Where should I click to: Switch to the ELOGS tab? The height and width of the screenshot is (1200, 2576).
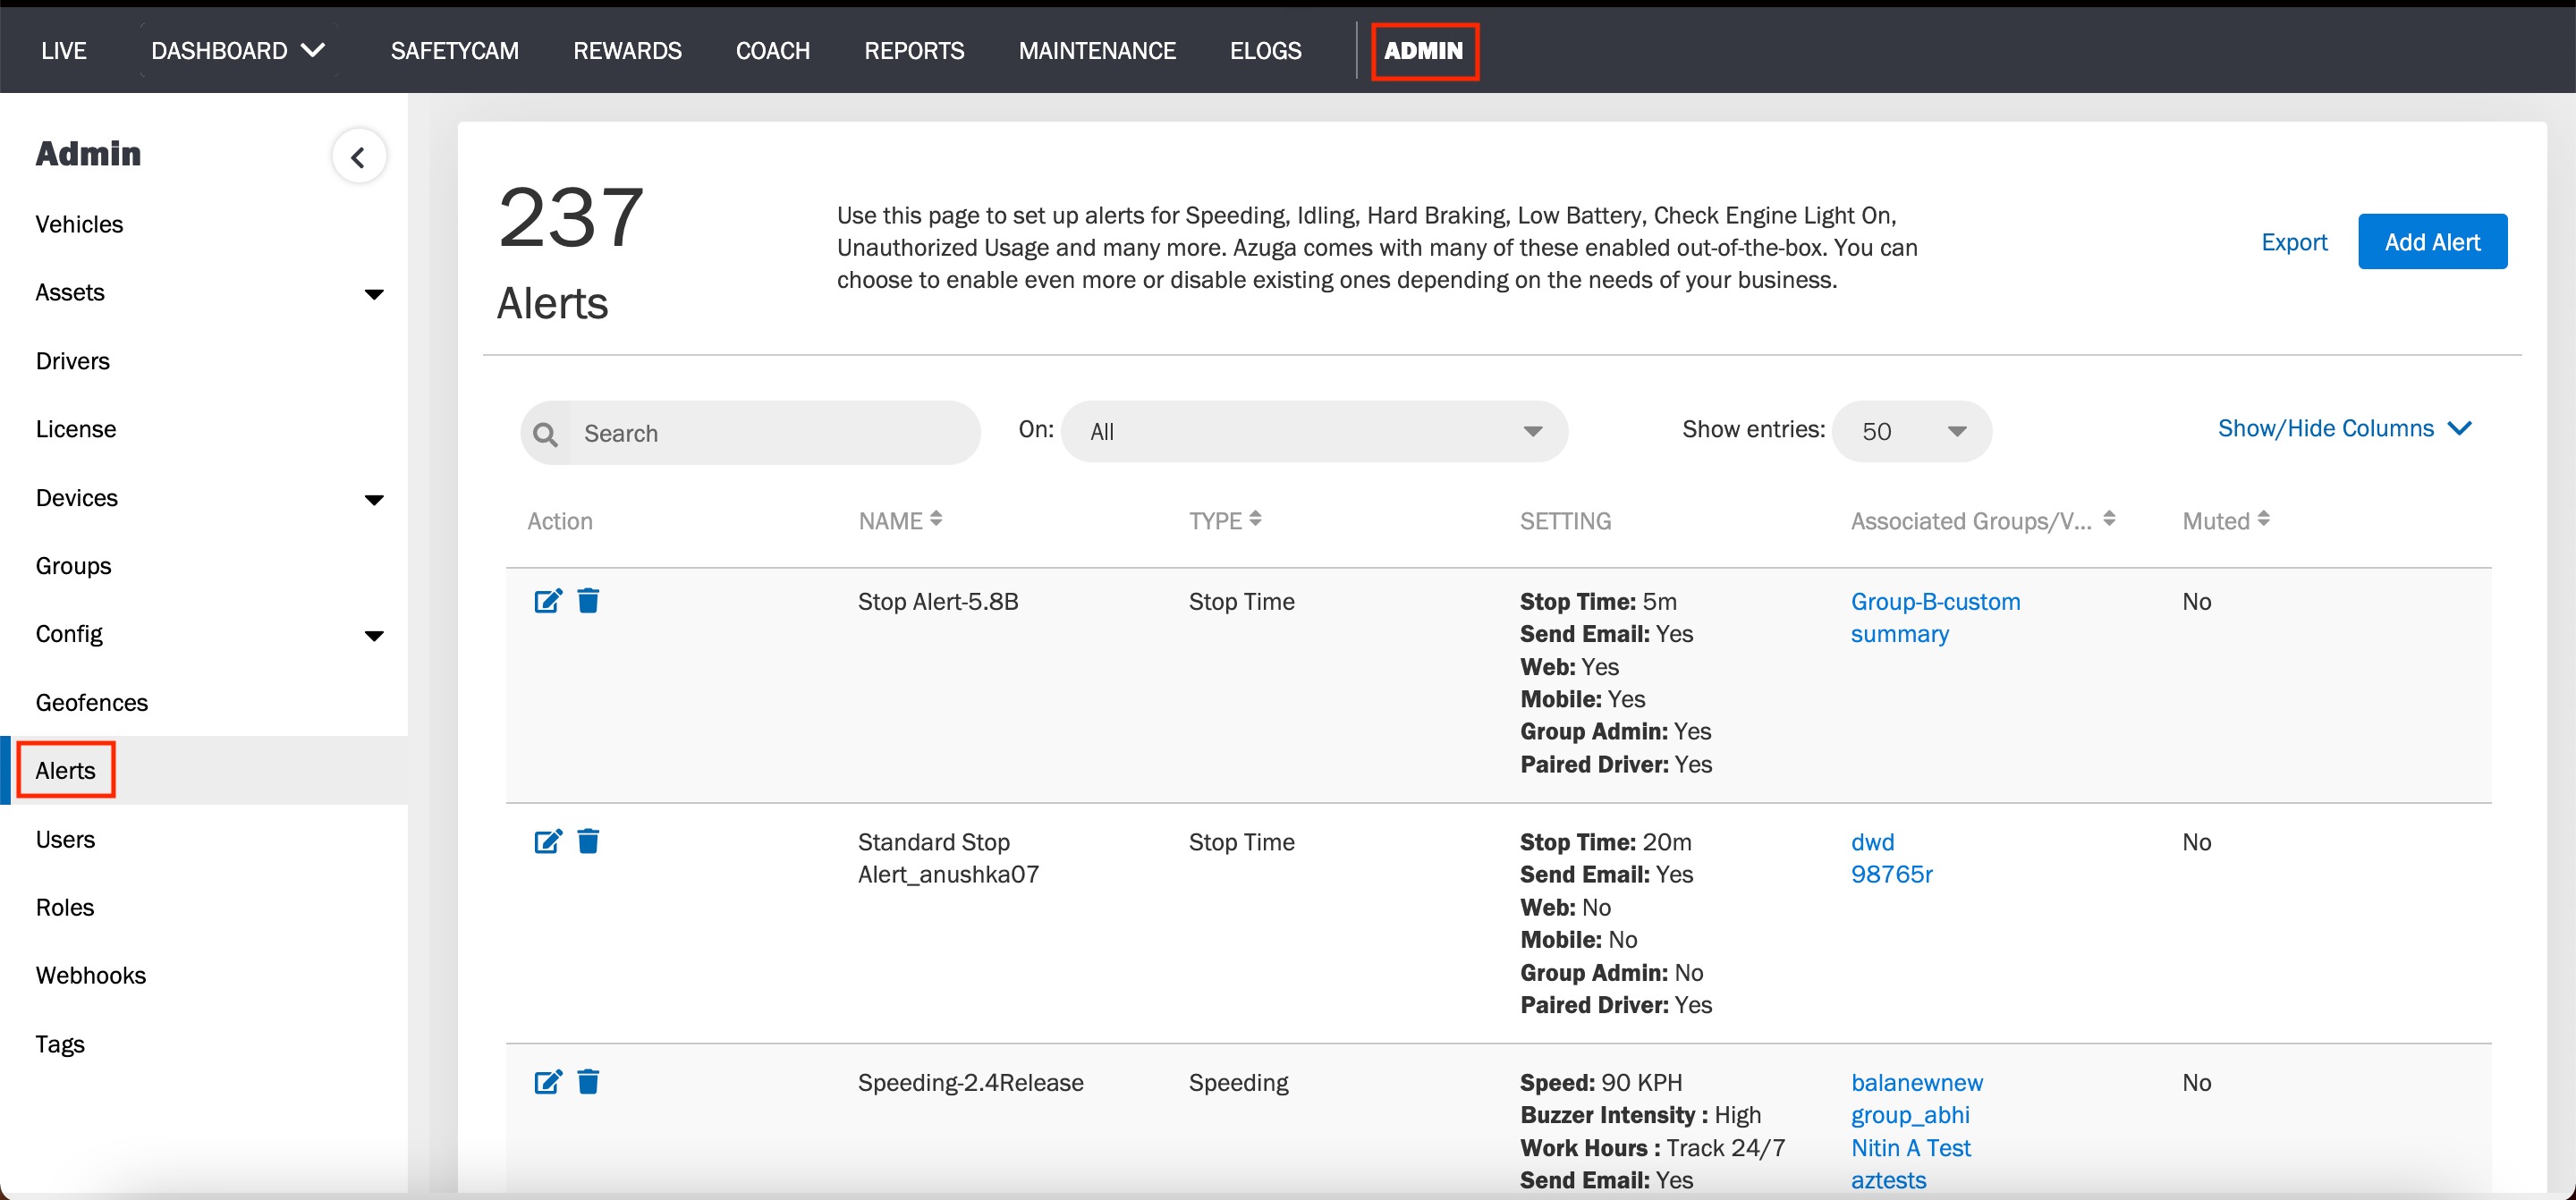point(1265,50)
